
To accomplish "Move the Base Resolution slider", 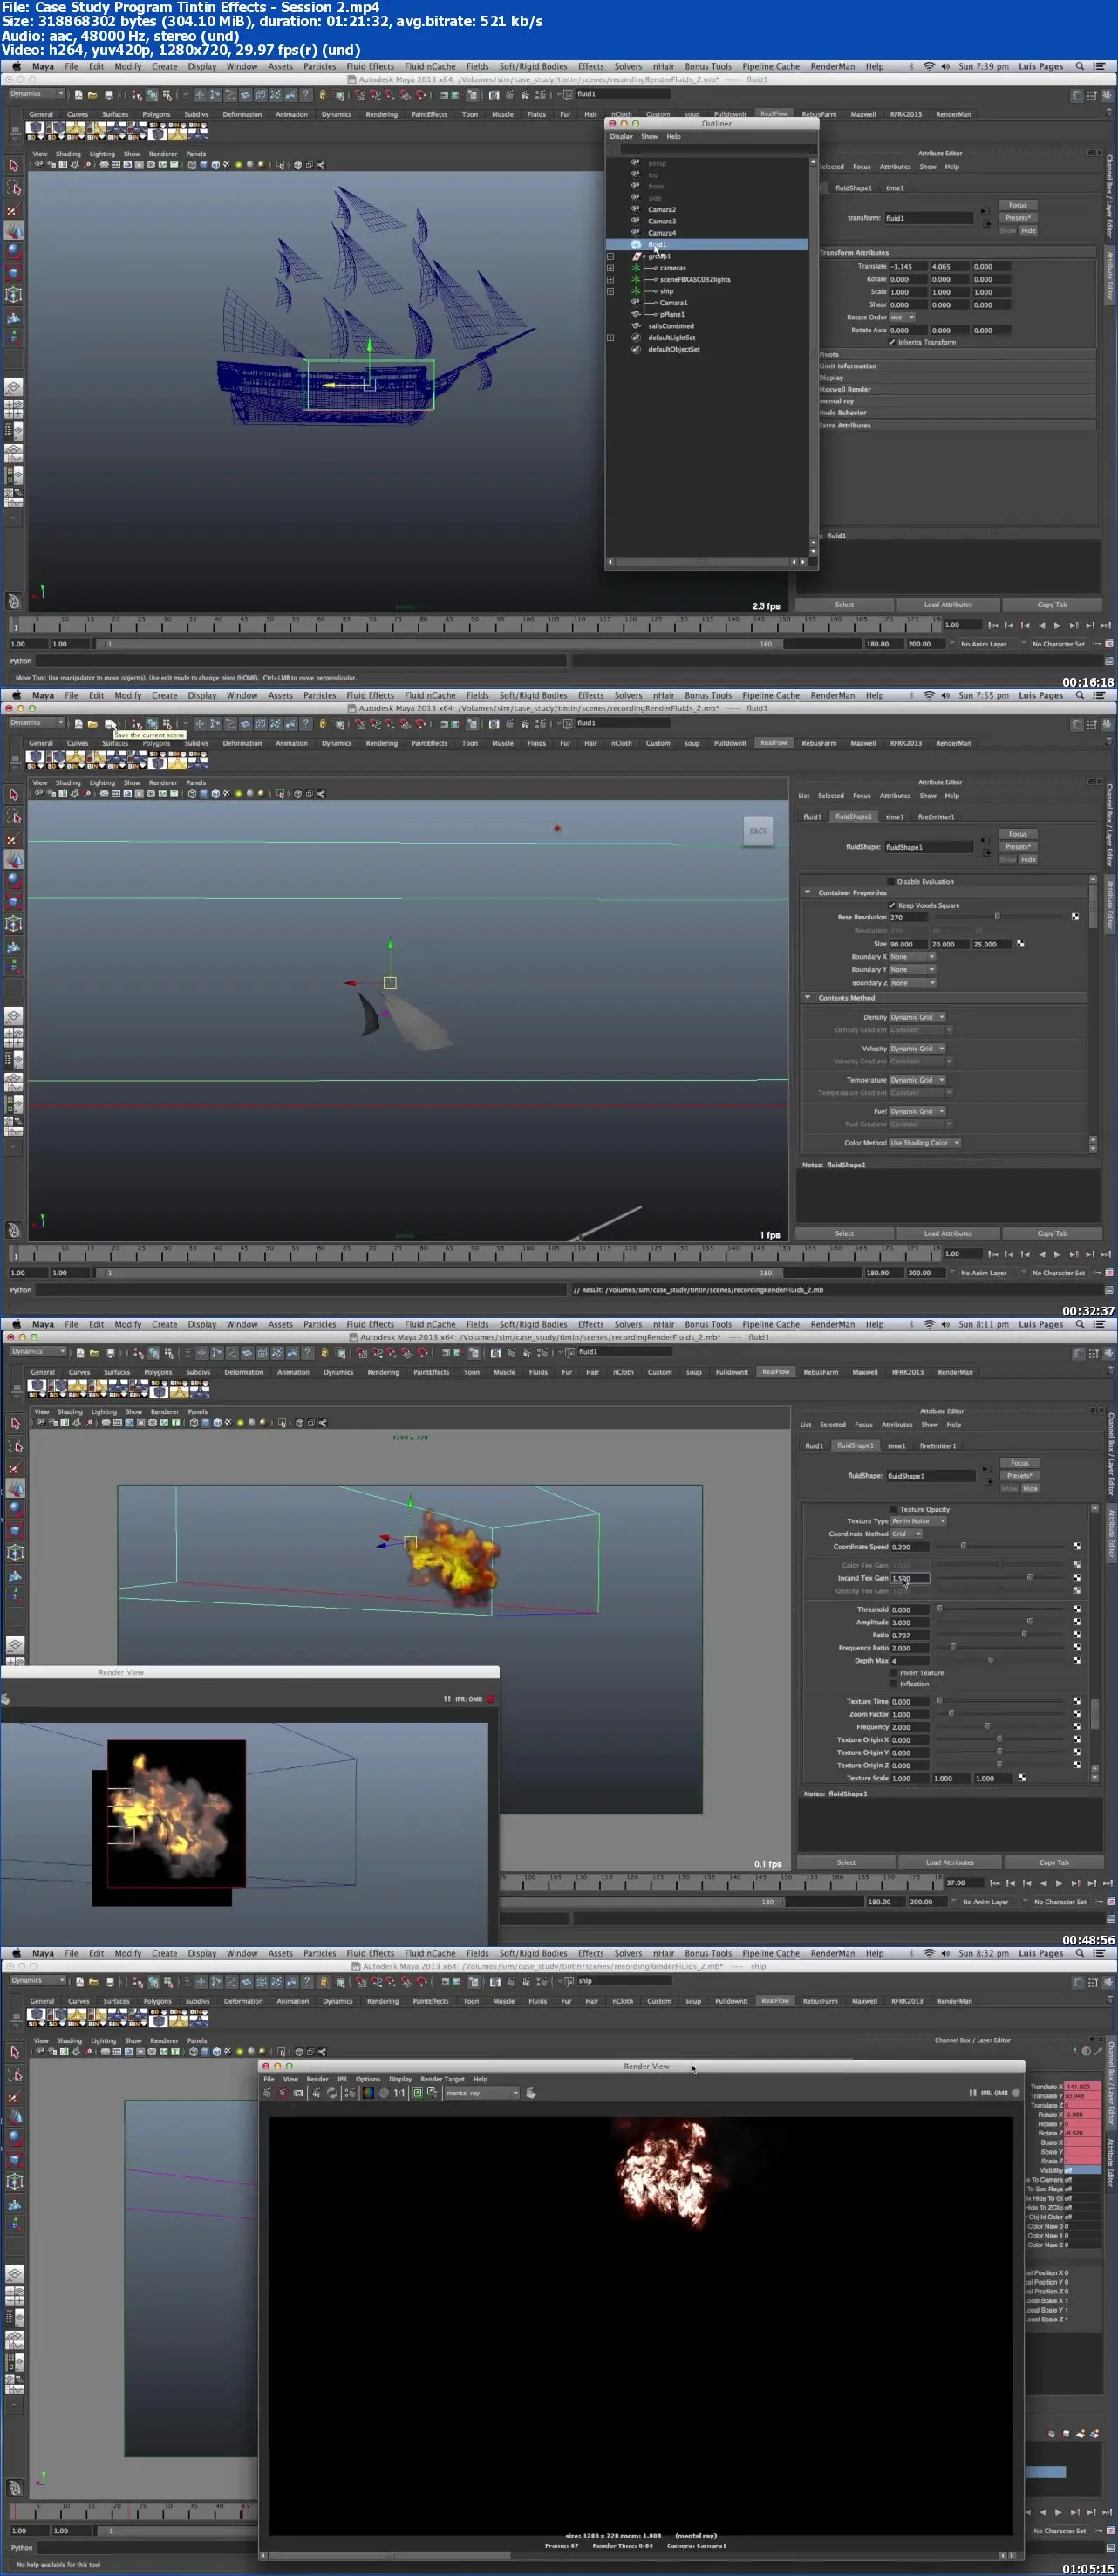I will click(x=996, y=916).
